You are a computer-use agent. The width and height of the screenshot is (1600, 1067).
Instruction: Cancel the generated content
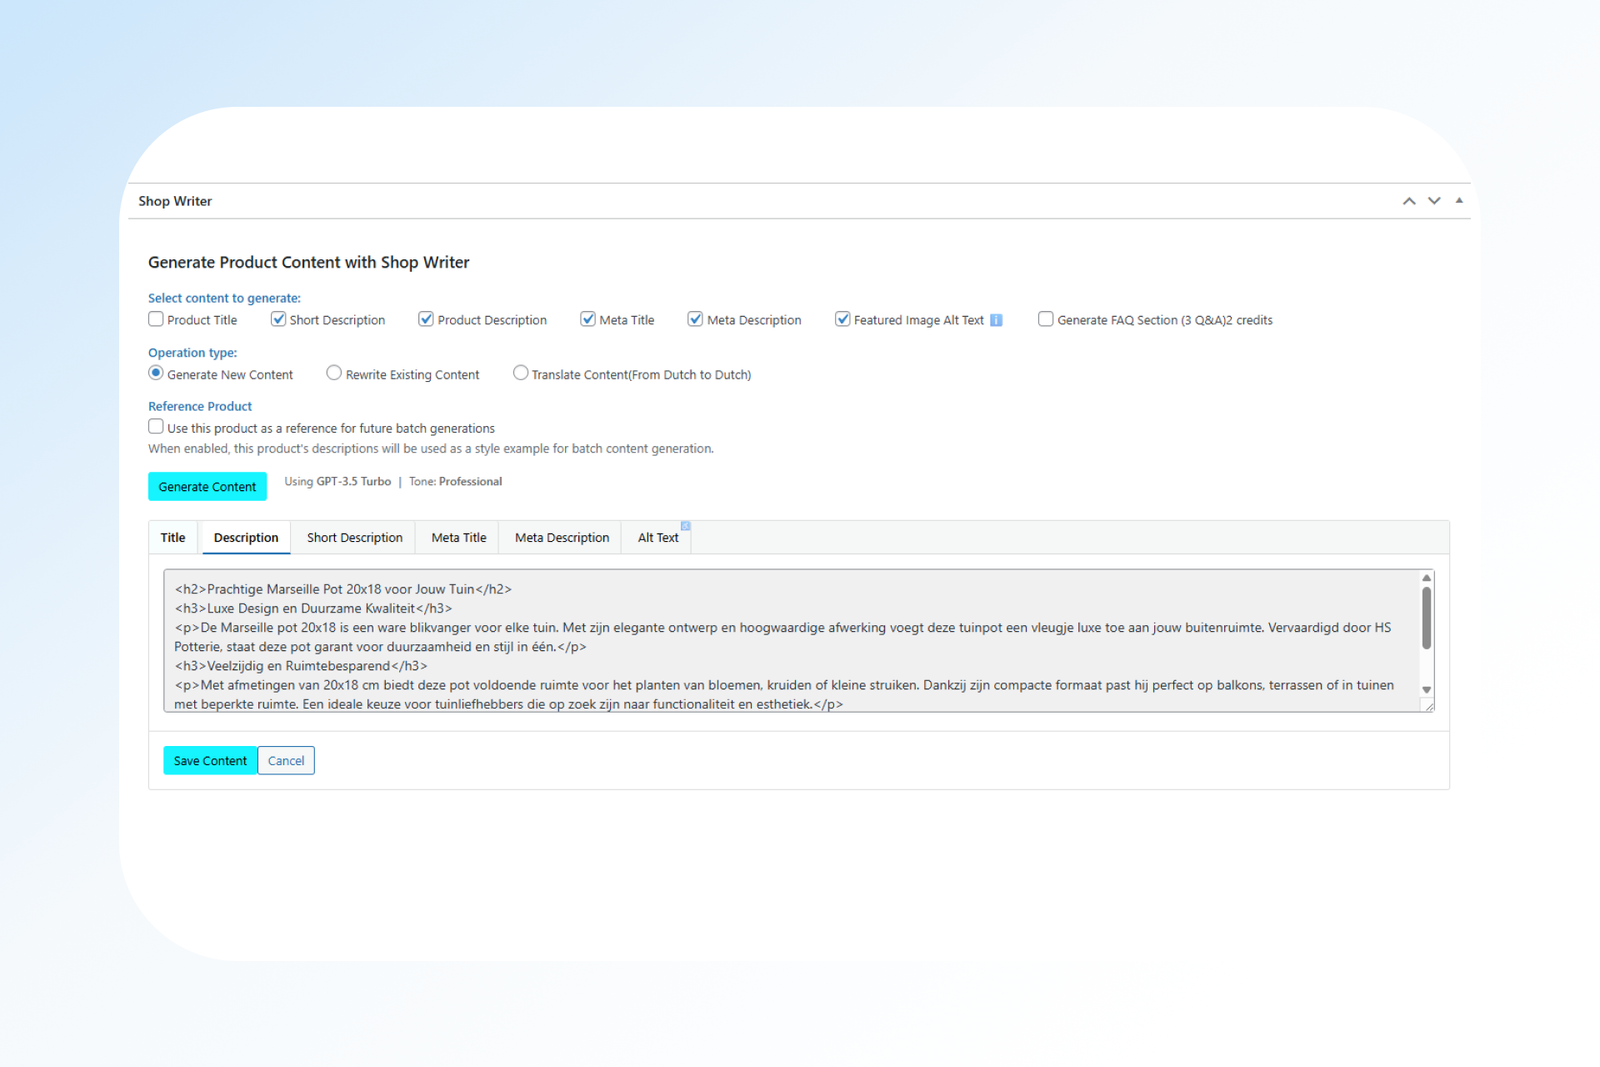pyautogui.click(x=286, y=761)
